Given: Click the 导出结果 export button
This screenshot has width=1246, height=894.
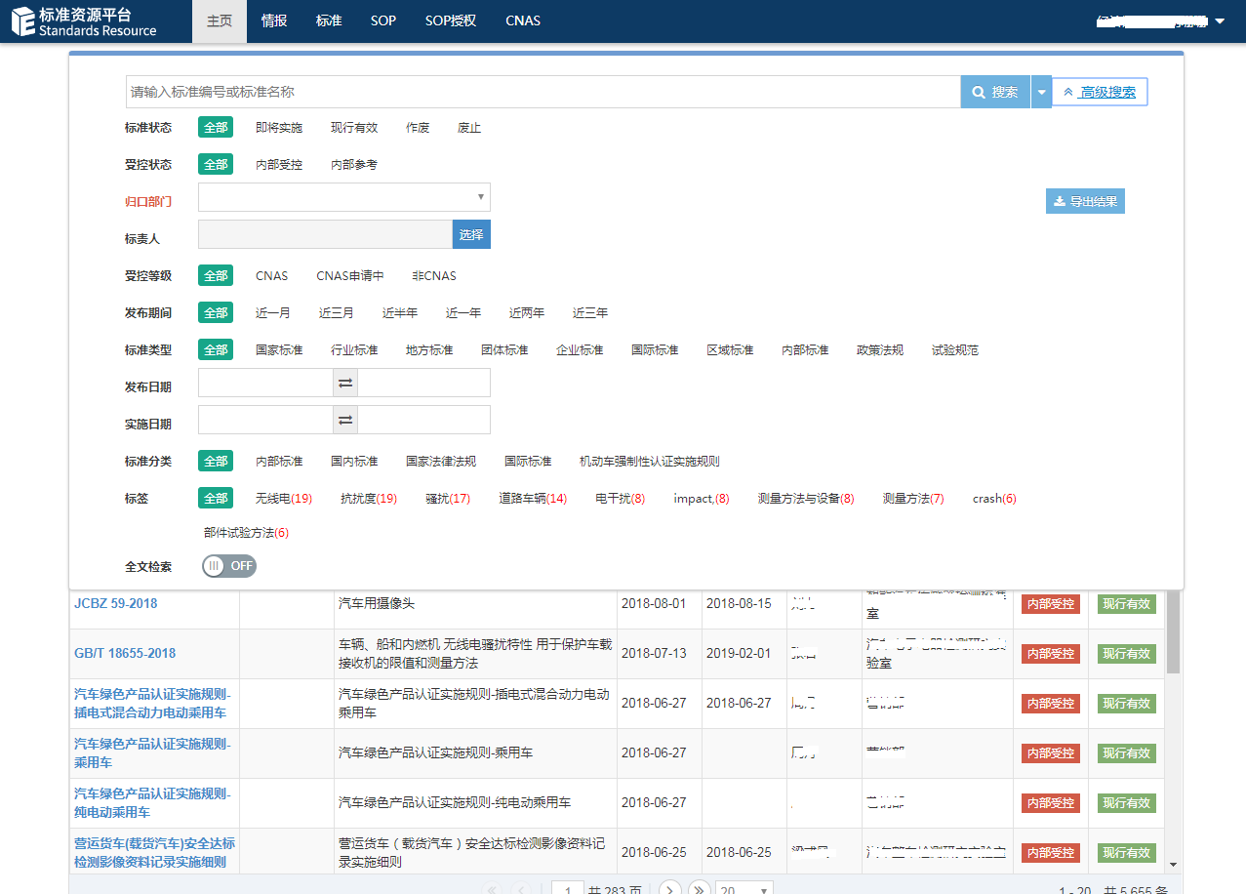Looking at the screenshot, I should click(1085, 201).
